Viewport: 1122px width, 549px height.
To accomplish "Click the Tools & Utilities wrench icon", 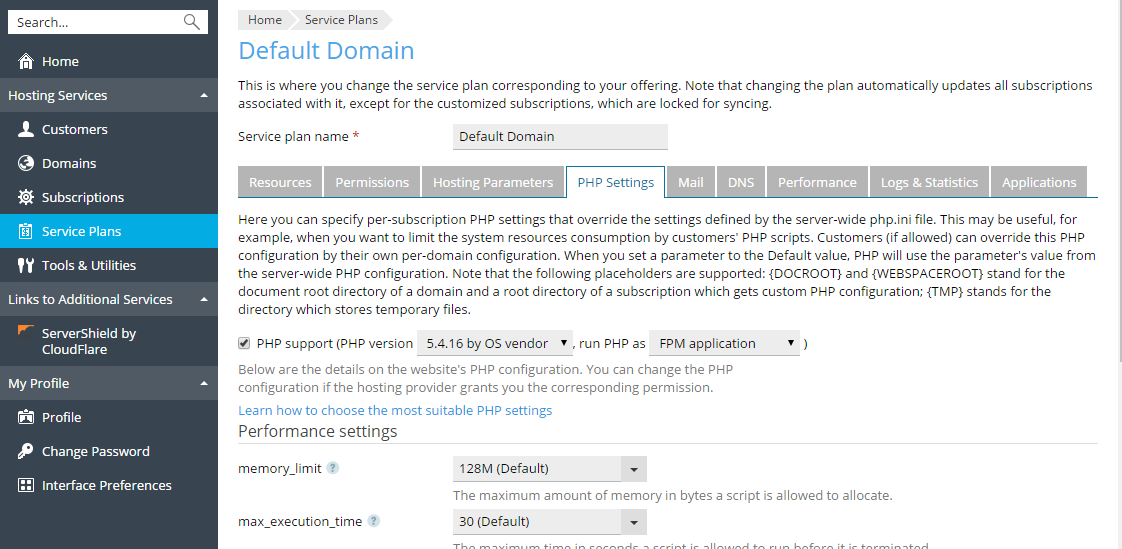I will coord(26,265).
